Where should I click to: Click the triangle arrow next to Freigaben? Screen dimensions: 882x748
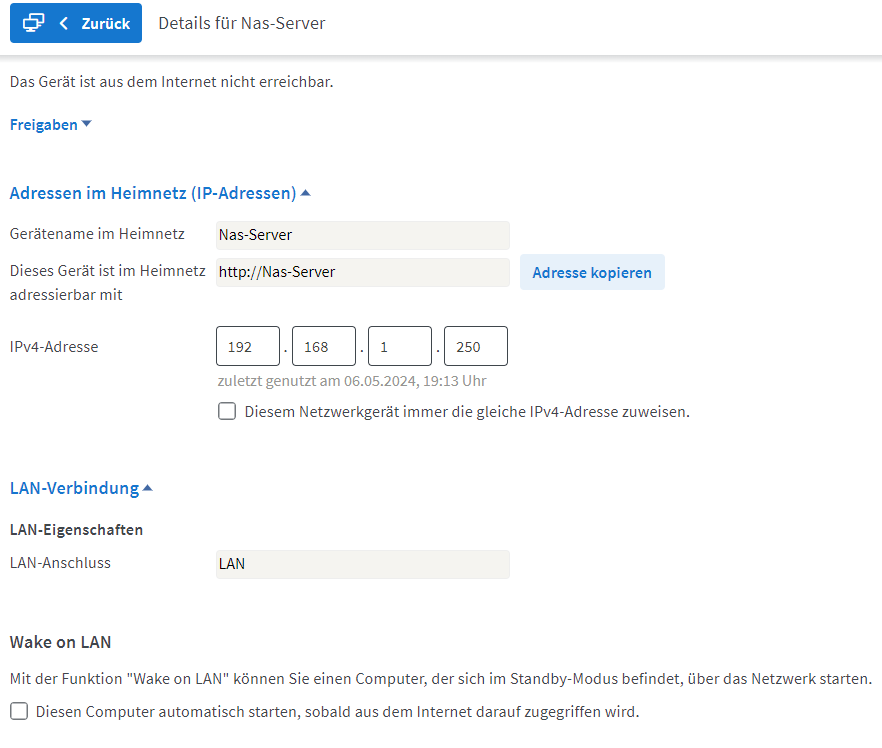click(87, 124)
